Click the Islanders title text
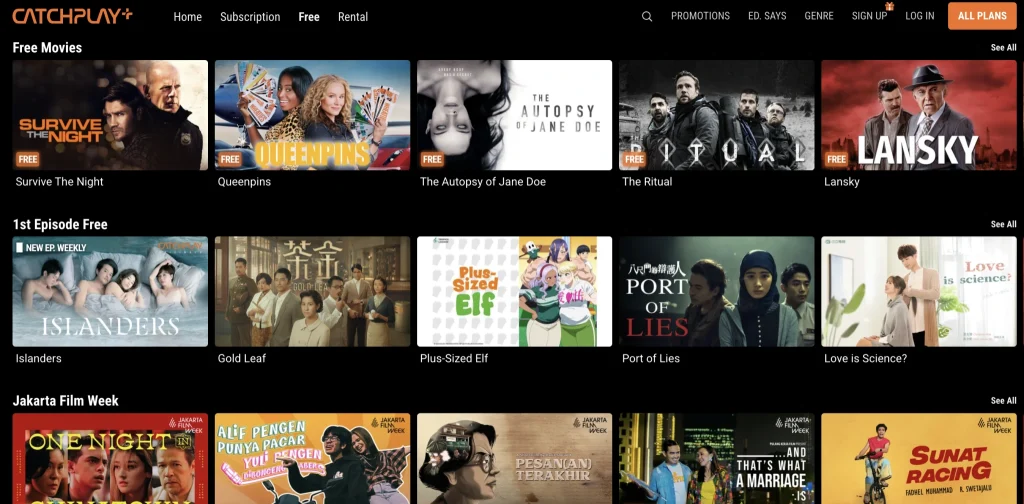This screenshot has height=504, width=1024. (39, 358)
